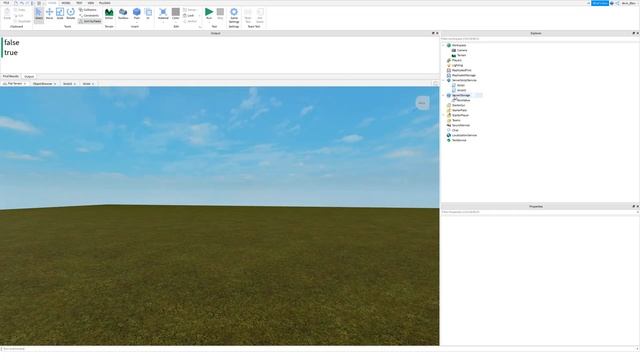Select Teams in Explorer
Viewport: 640px width, 360px height.
(456, 120)
